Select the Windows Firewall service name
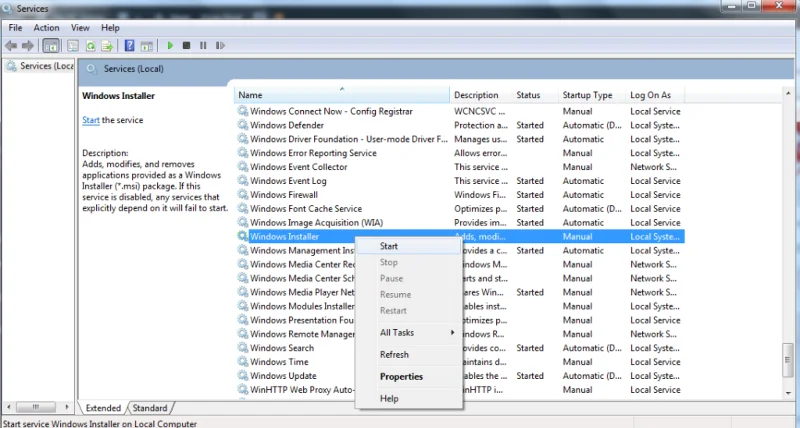800x428 pixels. (284, 194)
